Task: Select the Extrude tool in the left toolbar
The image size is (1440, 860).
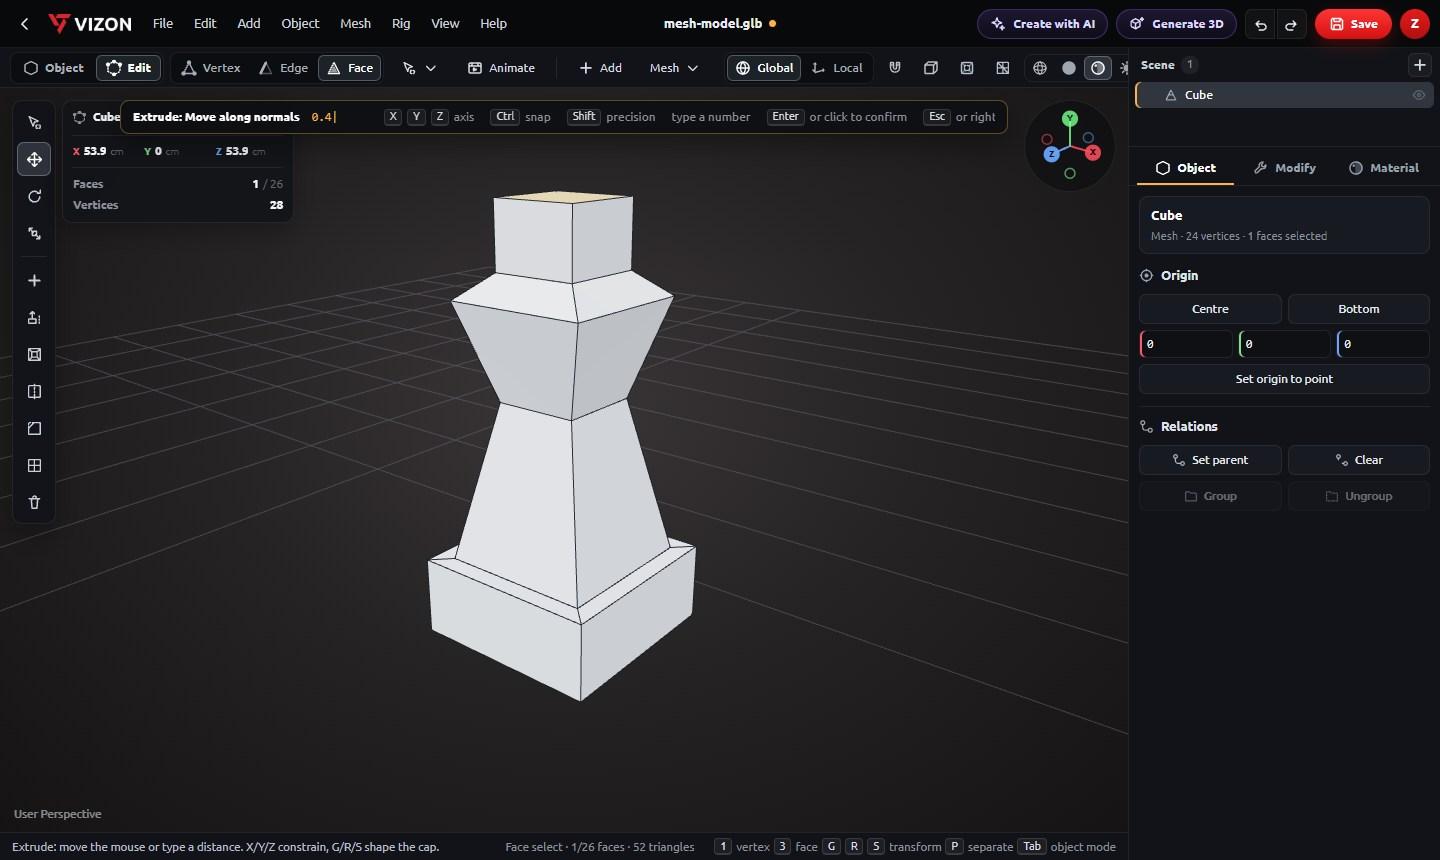Action: point(34,318)
